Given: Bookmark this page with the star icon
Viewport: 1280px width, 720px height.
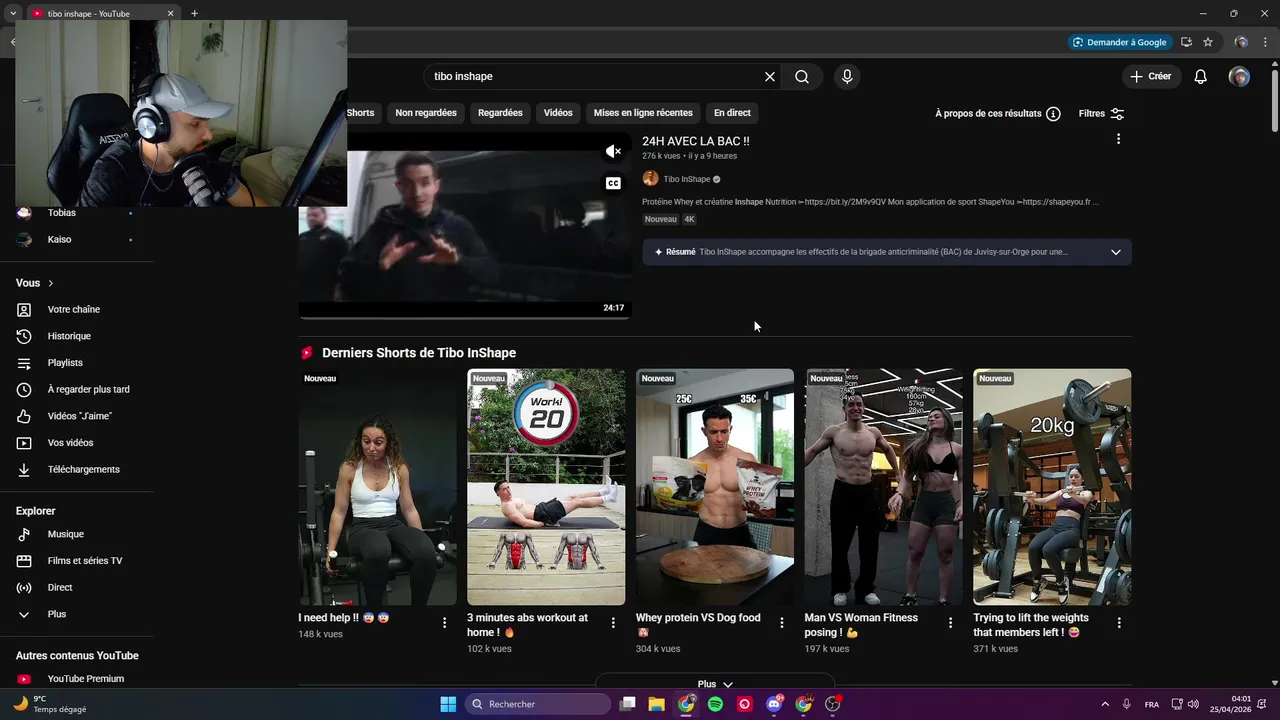Looking at the screenshot, I should pyautogui.click(x=1208, y=42).
